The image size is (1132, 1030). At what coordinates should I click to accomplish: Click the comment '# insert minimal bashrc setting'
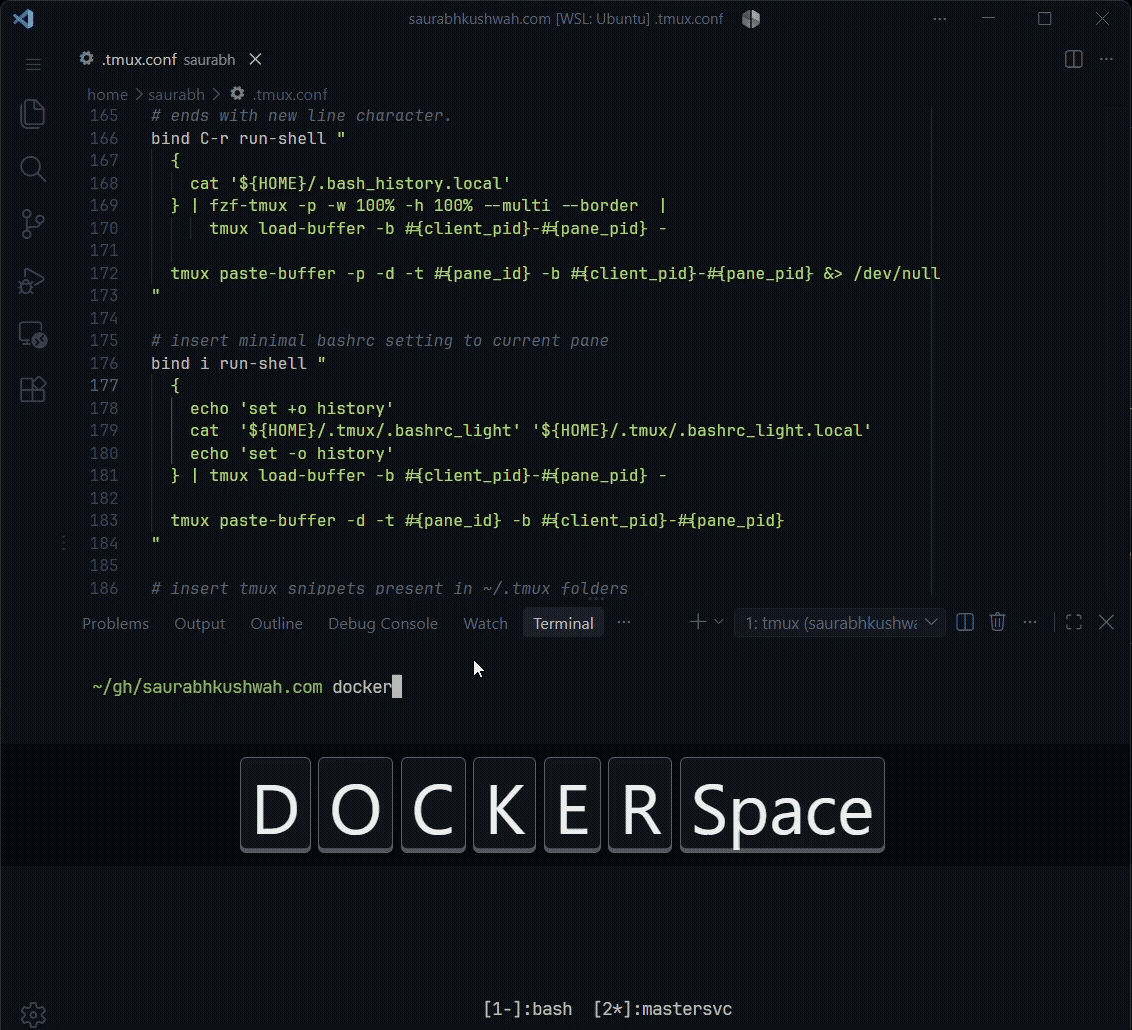coord(380,341)
